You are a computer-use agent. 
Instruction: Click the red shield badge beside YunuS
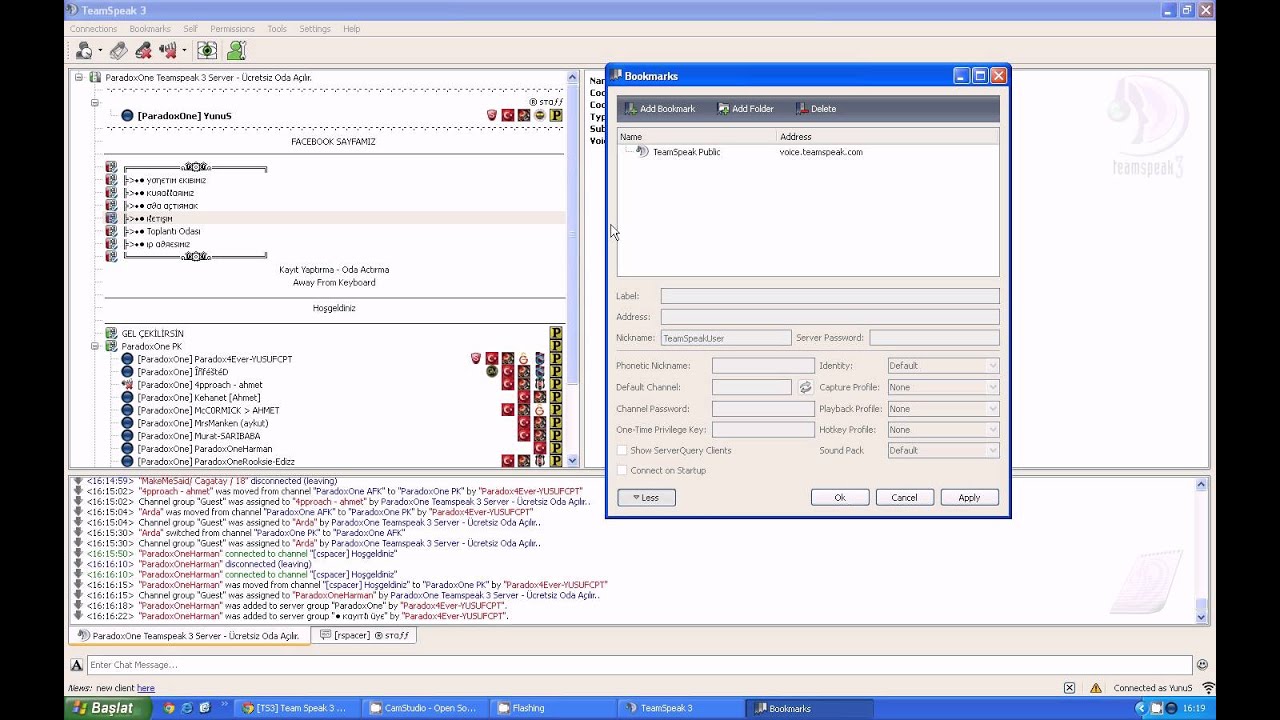point(492,116)
